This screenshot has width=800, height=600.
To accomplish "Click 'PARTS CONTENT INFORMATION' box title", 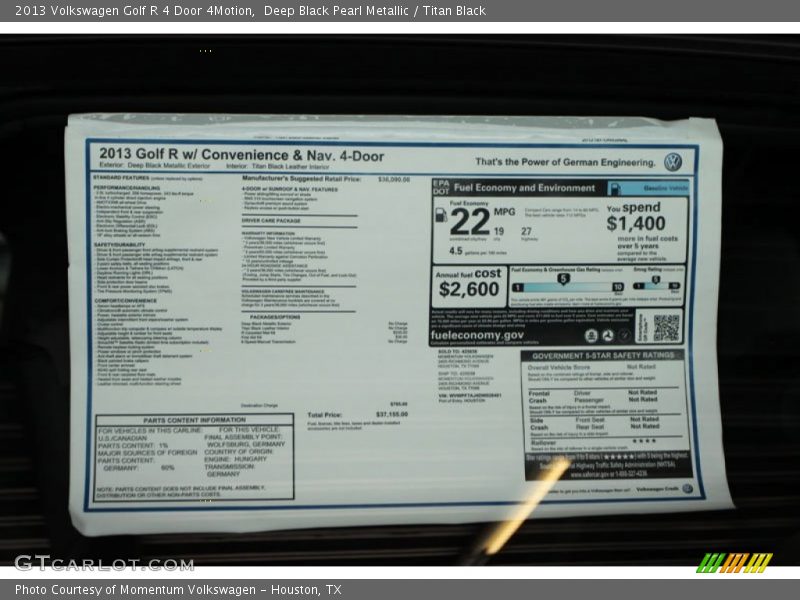I will [x=194, y=420].
